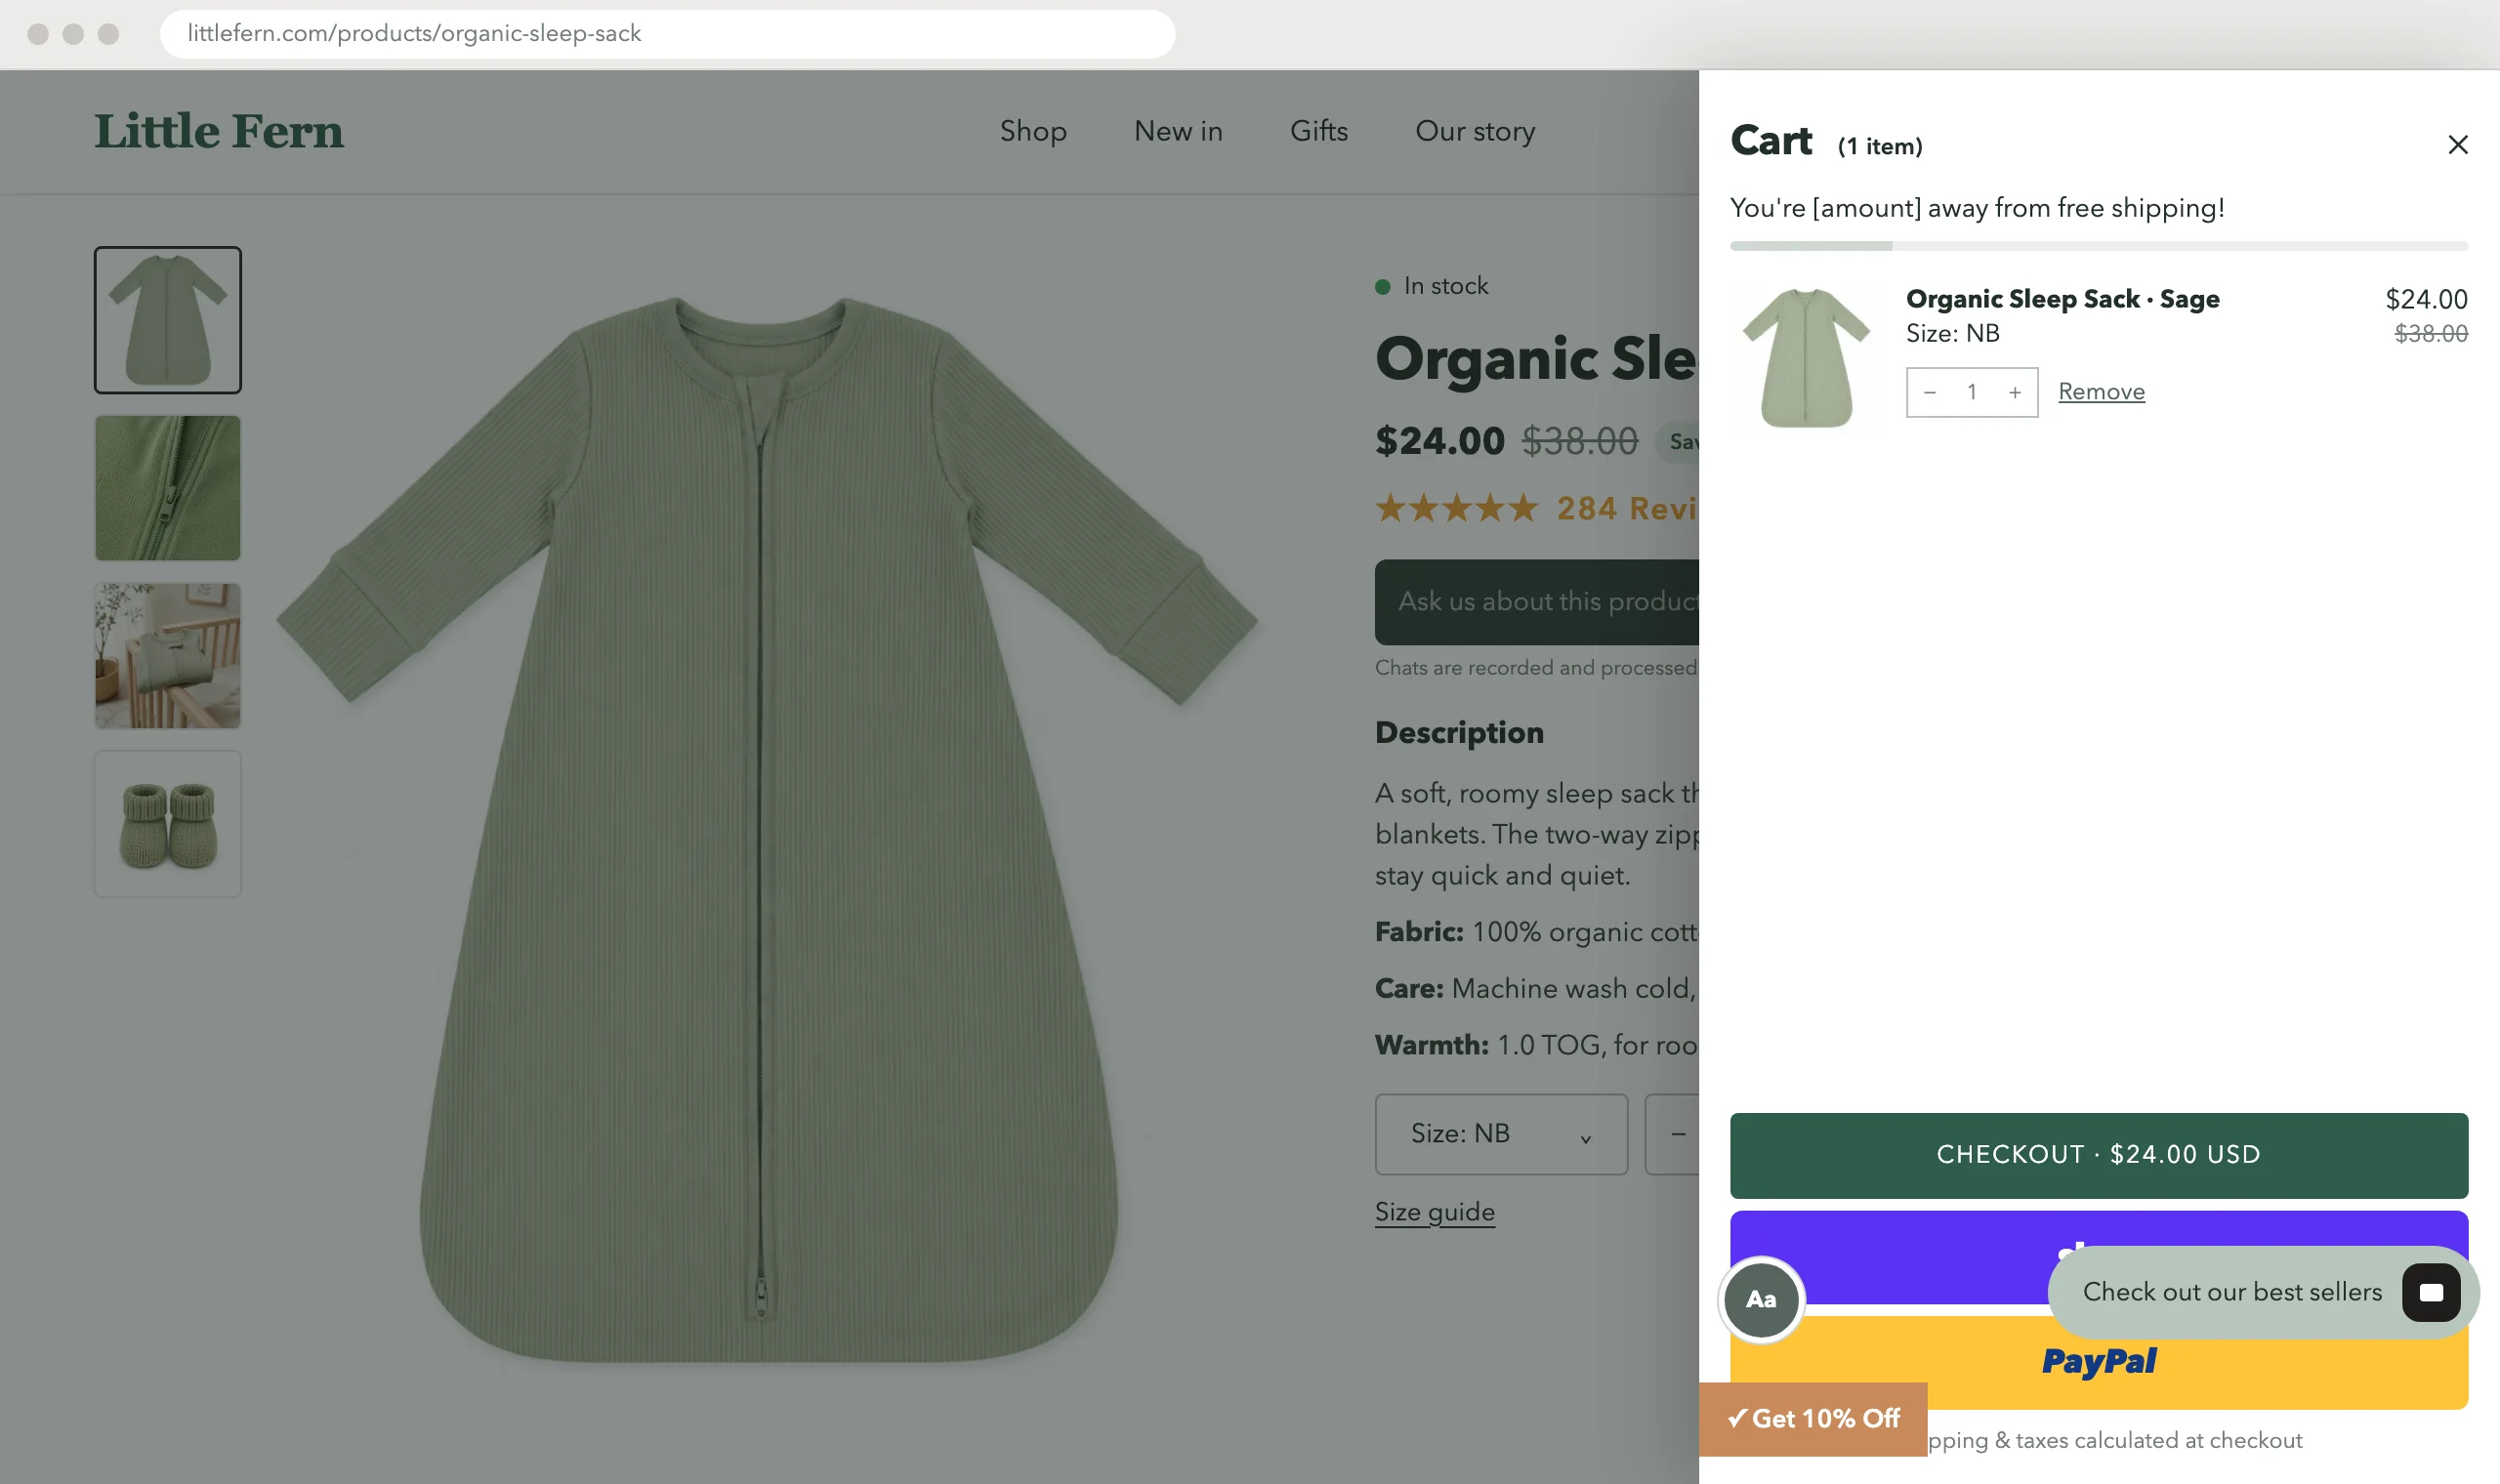Select the zipper close-up thumbnail

coord(168,488)
